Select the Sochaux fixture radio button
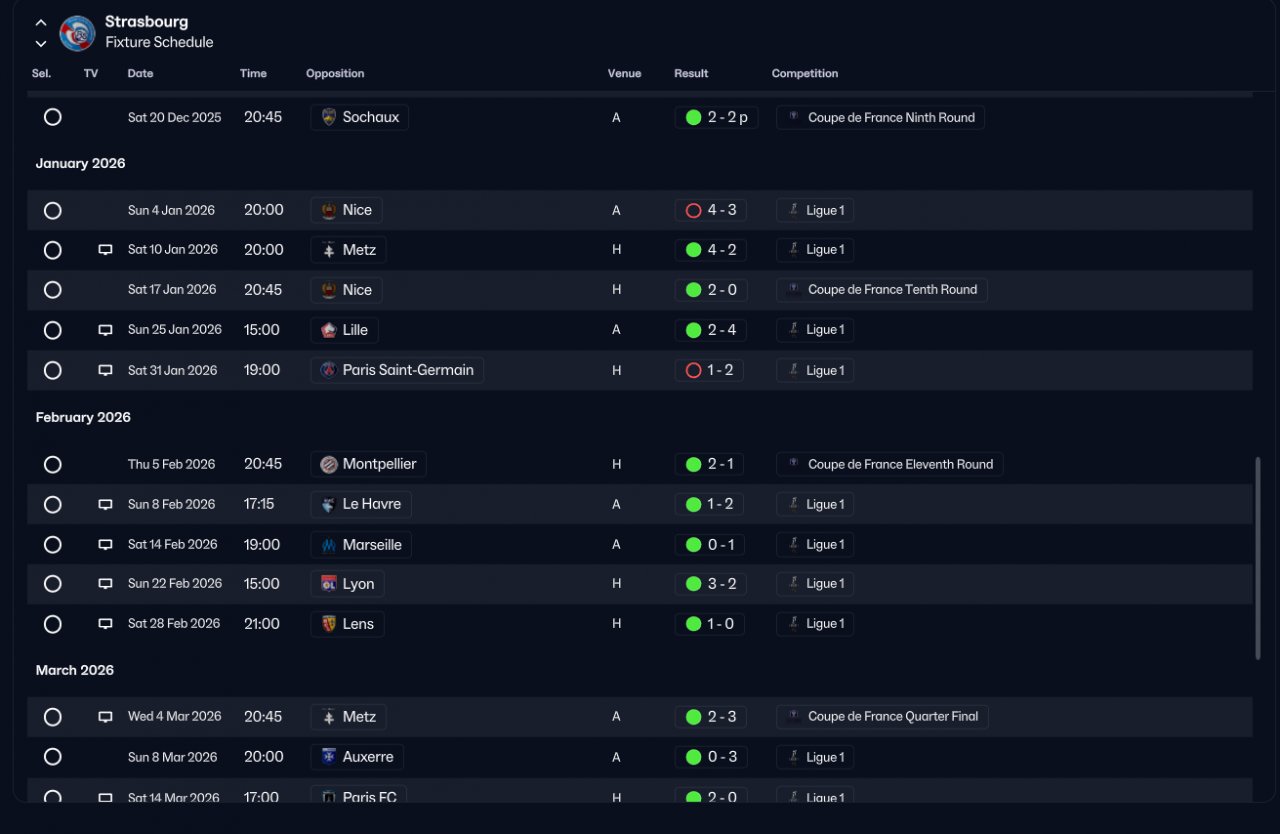The width and height of the screenshot is (1280, 834). (53, 117)
